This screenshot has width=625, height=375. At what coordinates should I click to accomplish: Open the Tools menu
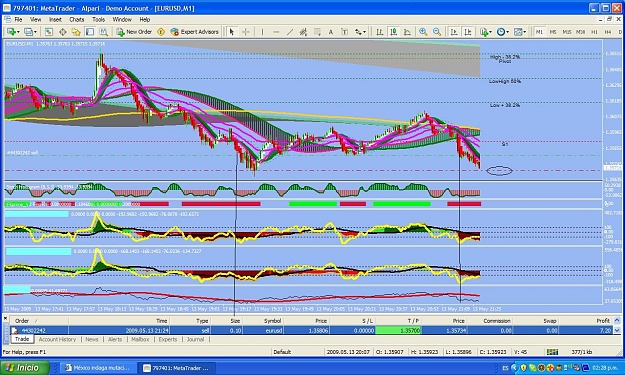98,20
